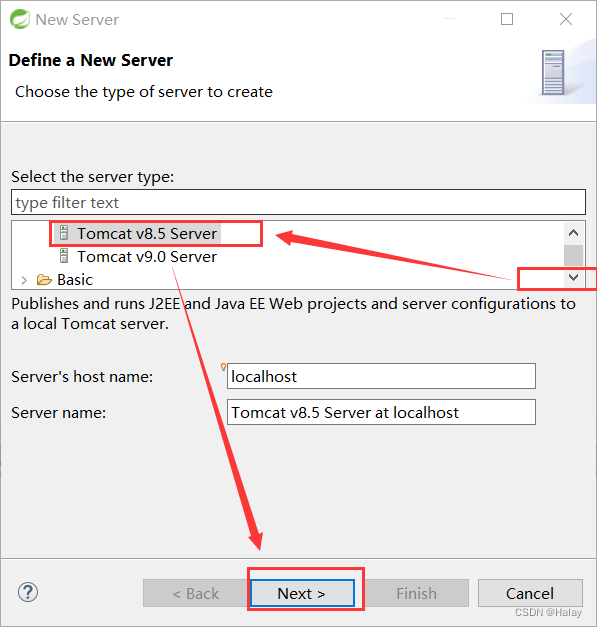Click the Finish button
Image resolution: width=597 pixels, height=627 pixels.
click(416, 593)
